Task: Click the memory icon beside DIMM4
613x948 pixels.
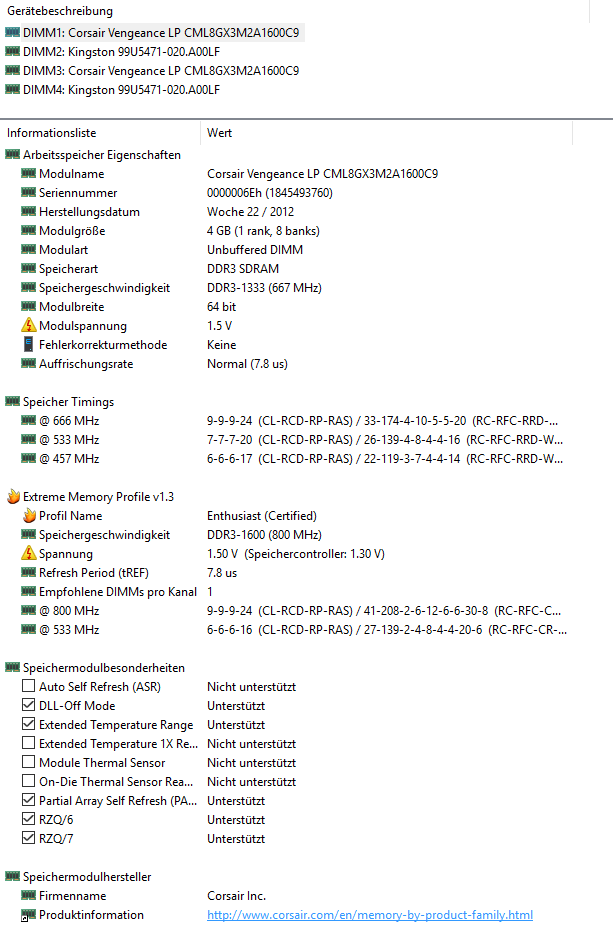Action: tap(12, 89)
